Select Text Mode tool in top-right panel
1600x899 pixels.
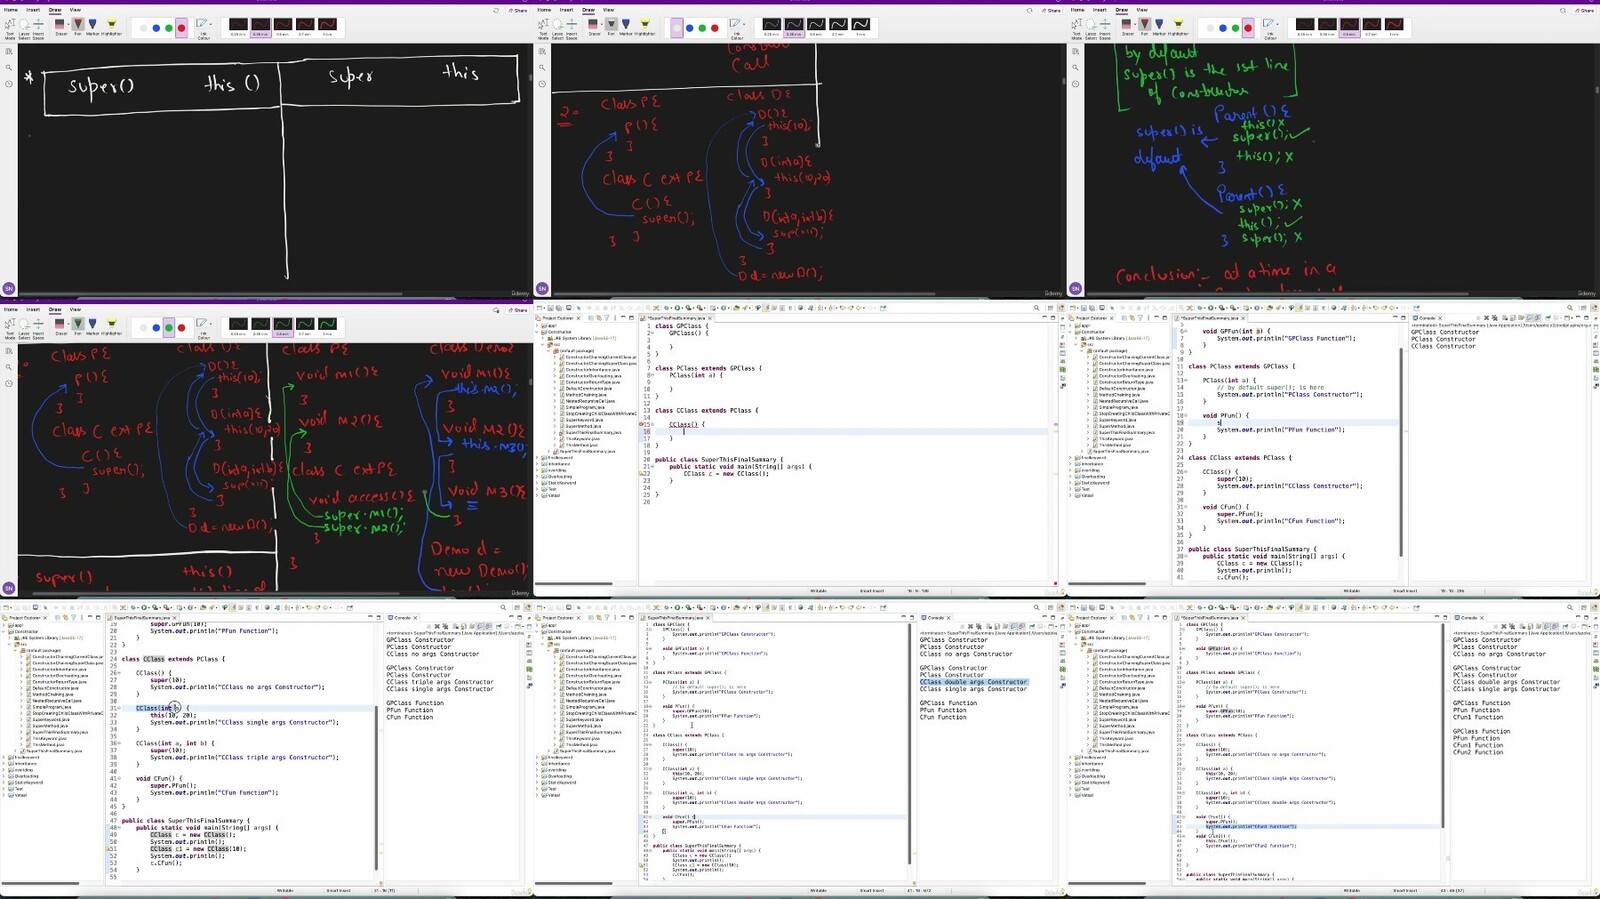[x=1076, y=29]
